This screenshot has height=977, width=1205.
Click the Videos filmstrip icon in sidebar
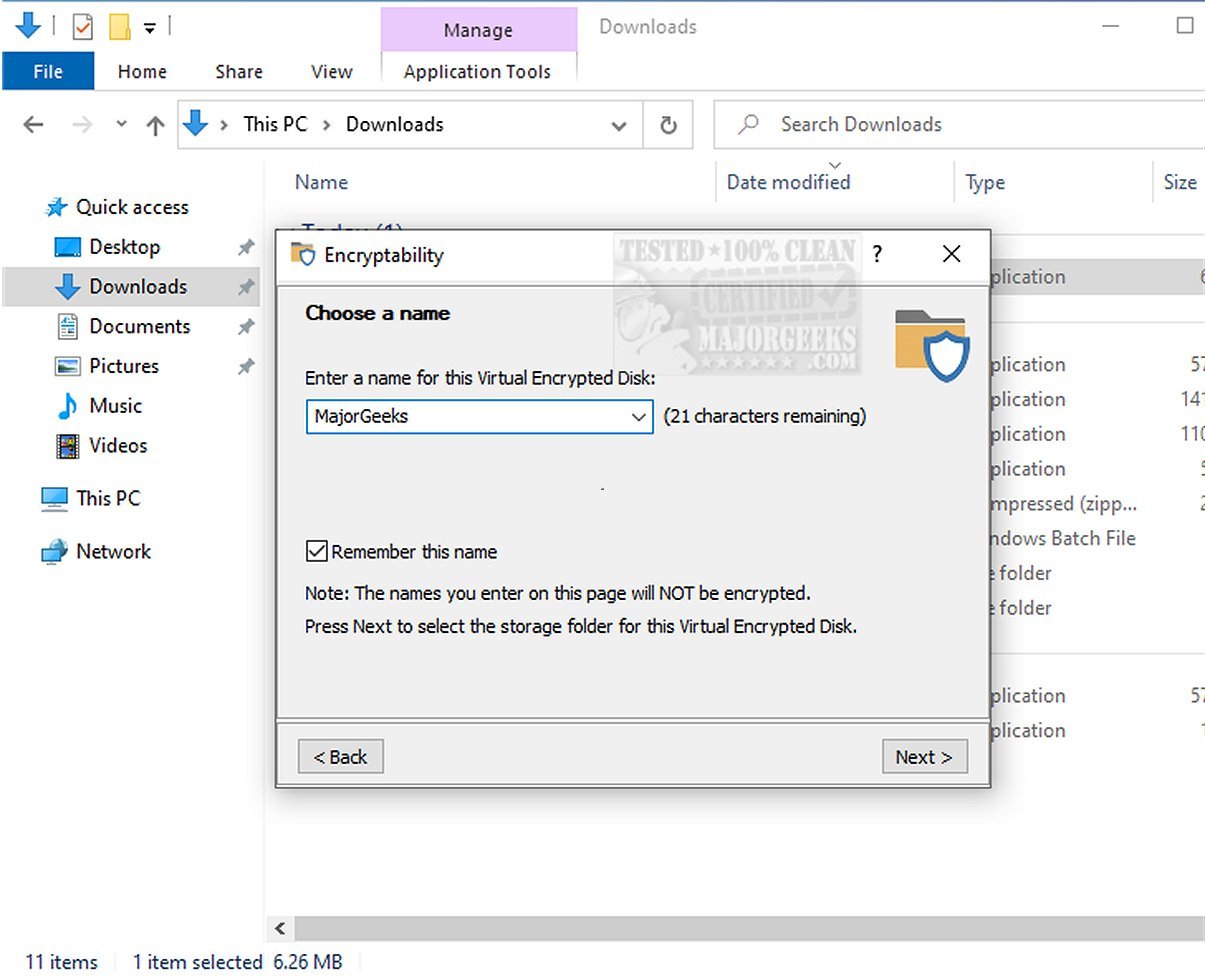point(67,446)
